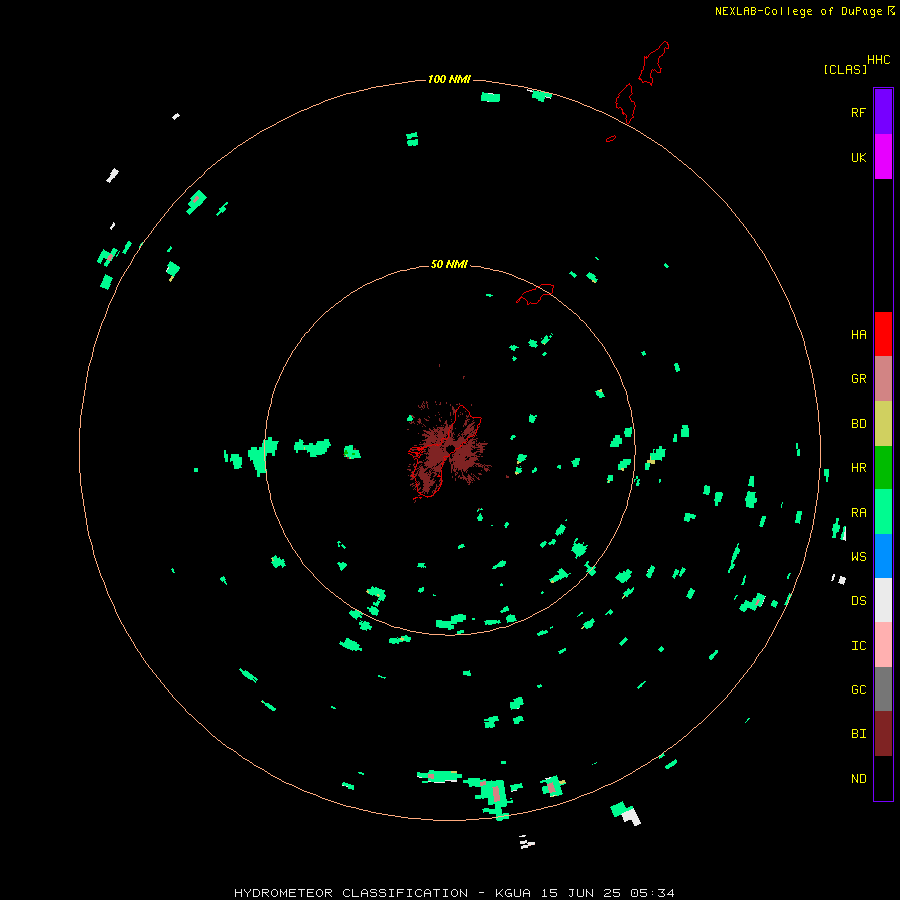Image resolution: width=900 pixels, height=900 pixels.
Task: Click the BI brown legend swatch
Action: point(883,734)
